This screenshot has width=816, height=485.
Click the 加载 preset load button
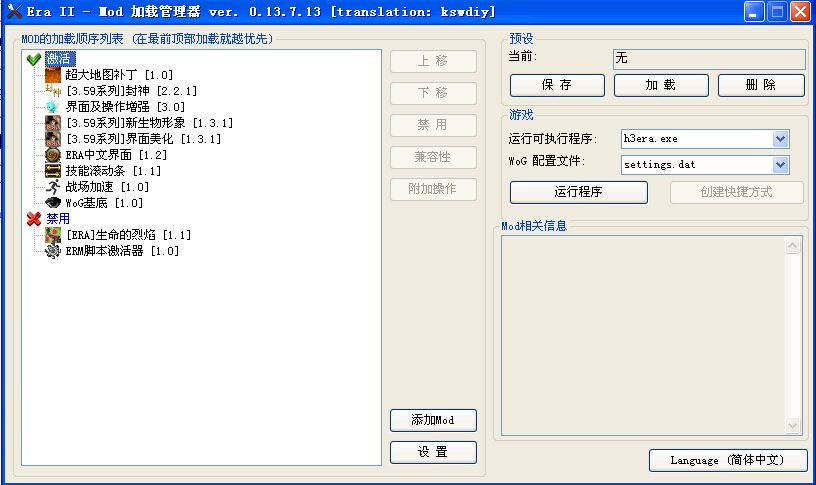click(x=661, y=85)
